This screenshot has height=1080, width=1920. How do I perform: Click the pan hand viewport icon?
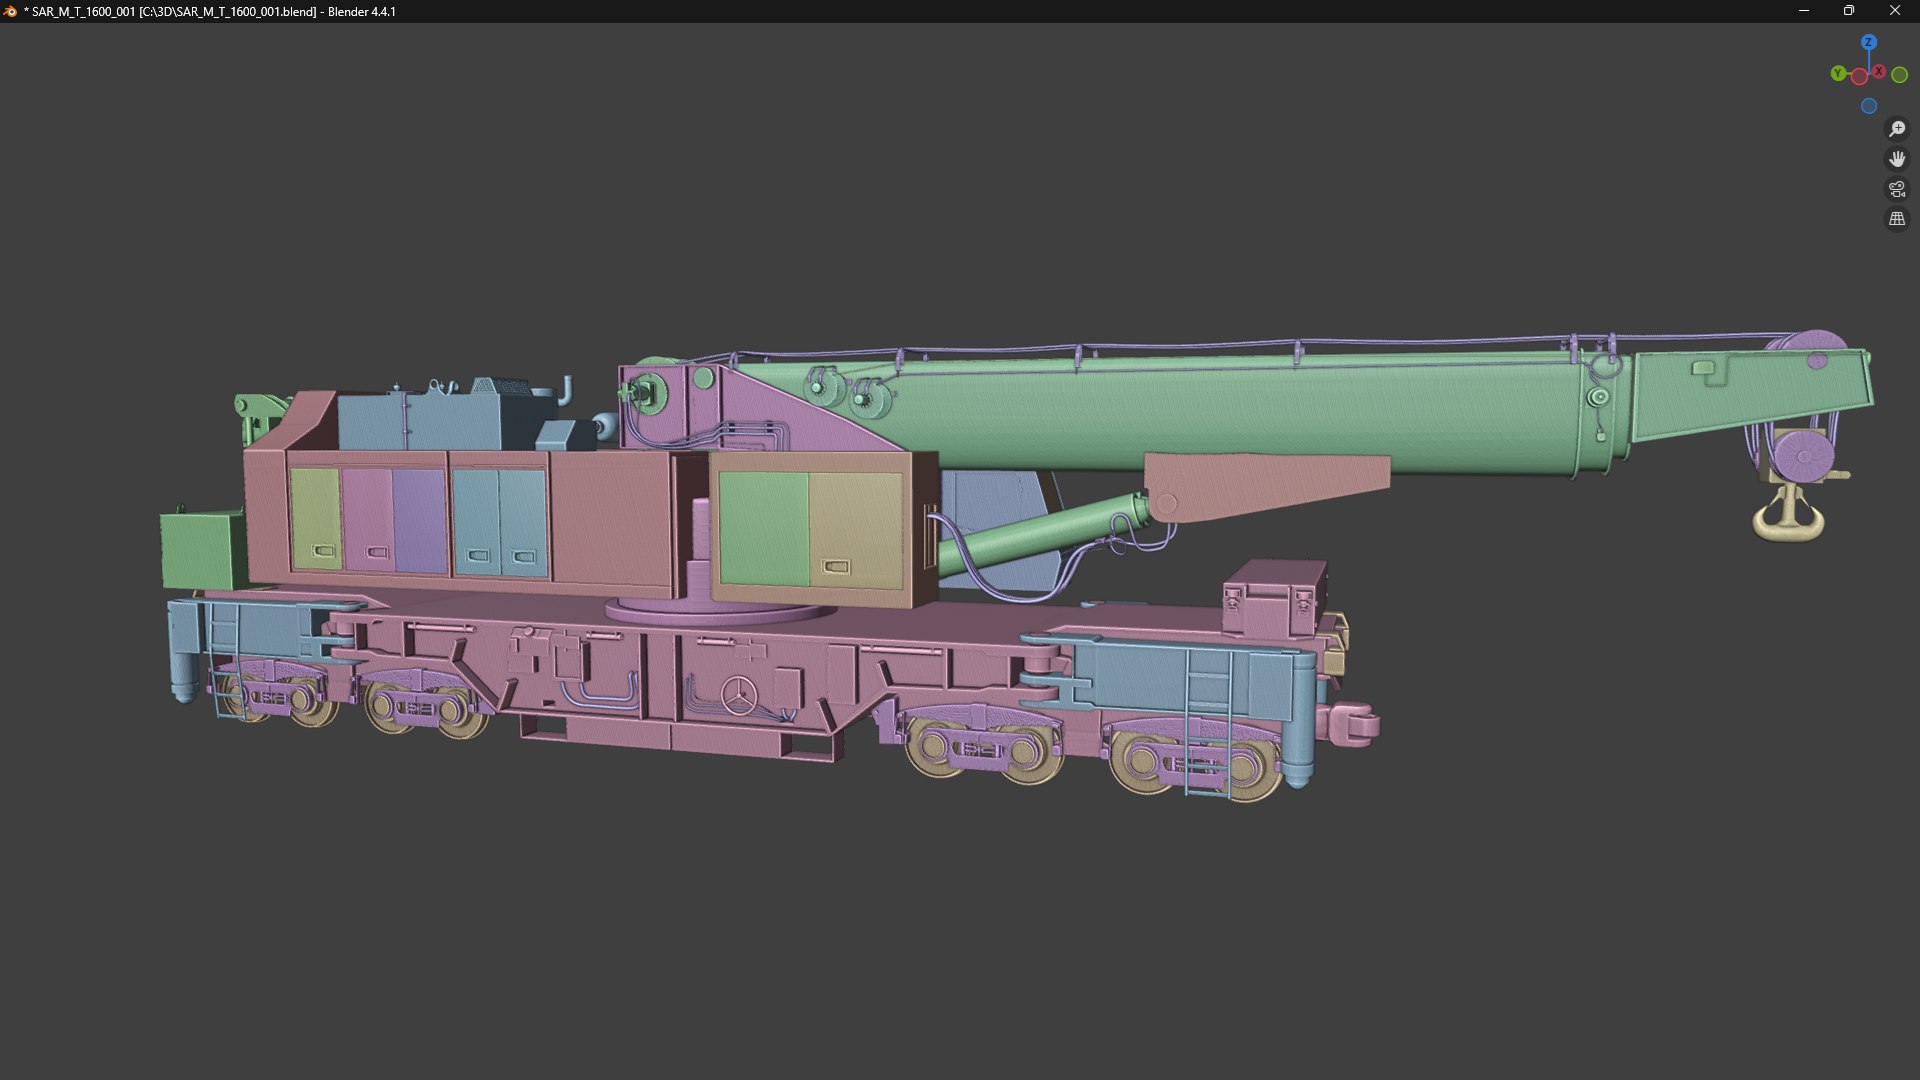(x=1896, y=159)
